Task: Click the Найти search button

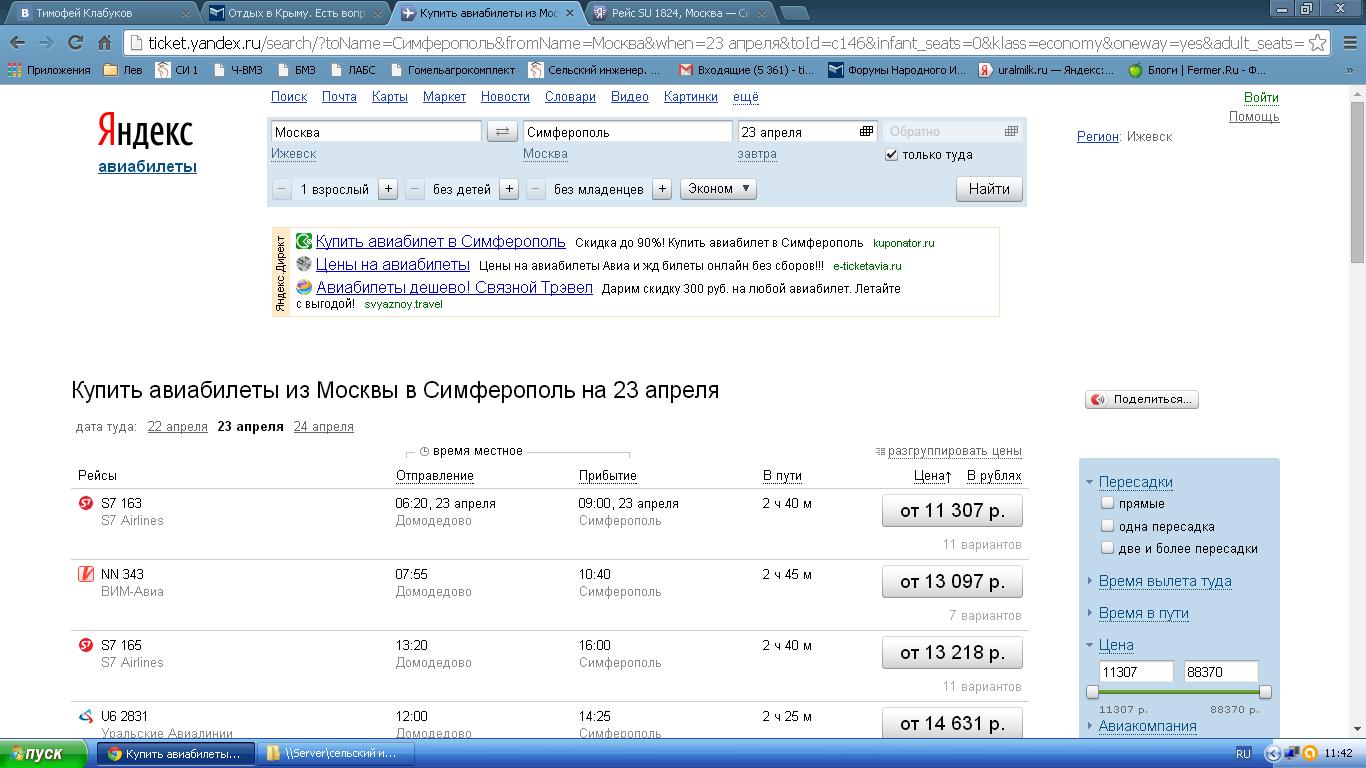Action: 989,189
